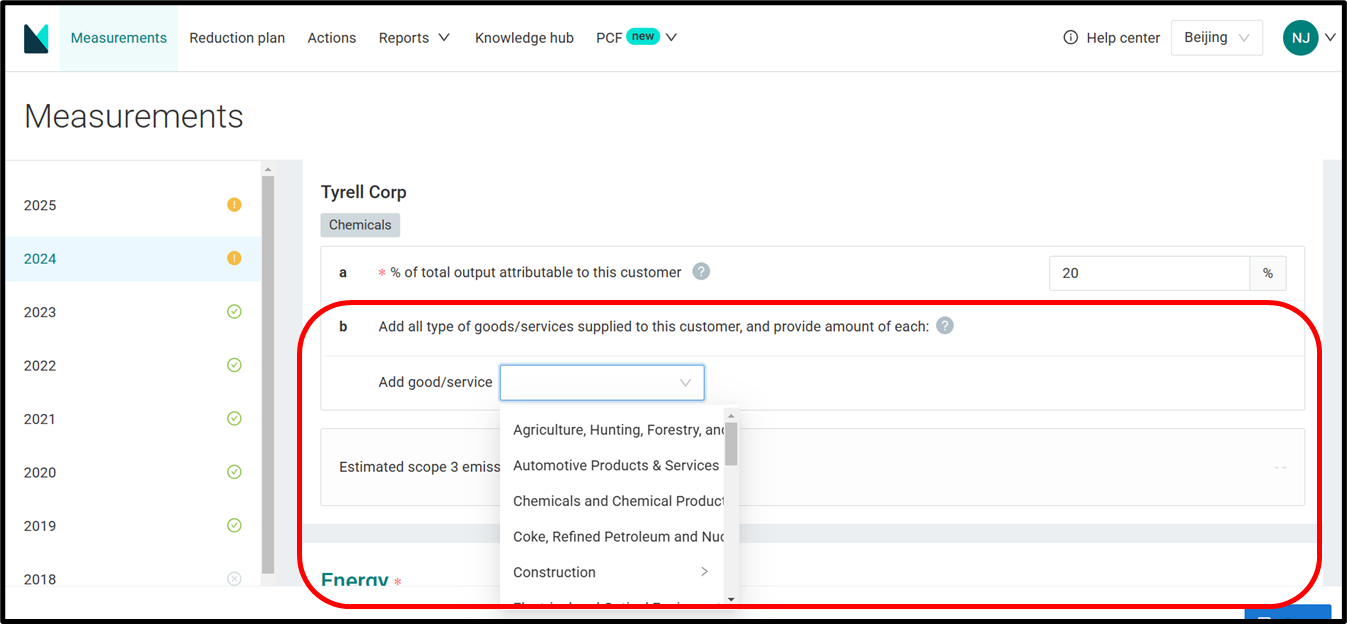Click the dropdown list scrollbar thumb
The width and height of the screenshot is (1347, 624).
pyautogui.click(x=732, y=444)
